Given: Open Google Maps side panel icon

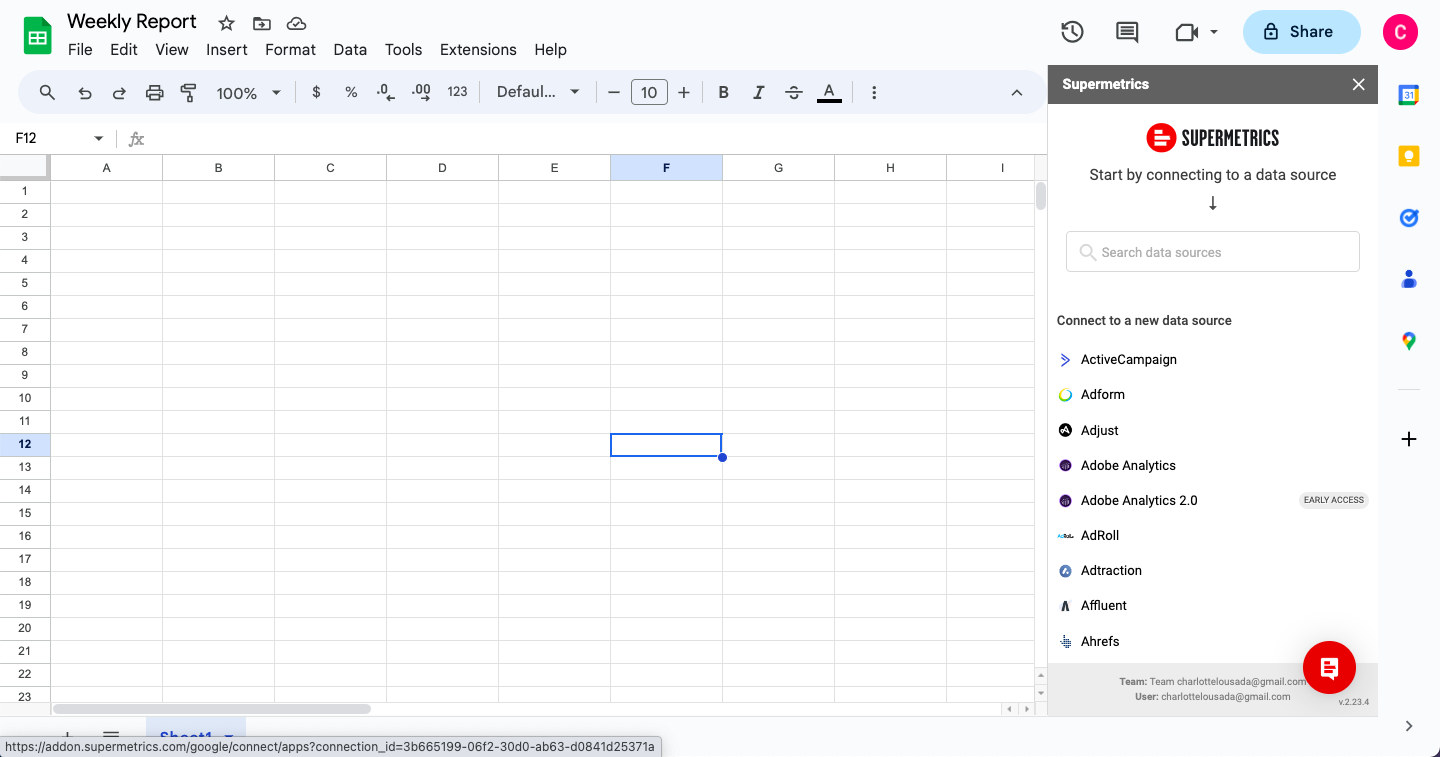Looking at the screenshot, I should tap(1409, 341).
